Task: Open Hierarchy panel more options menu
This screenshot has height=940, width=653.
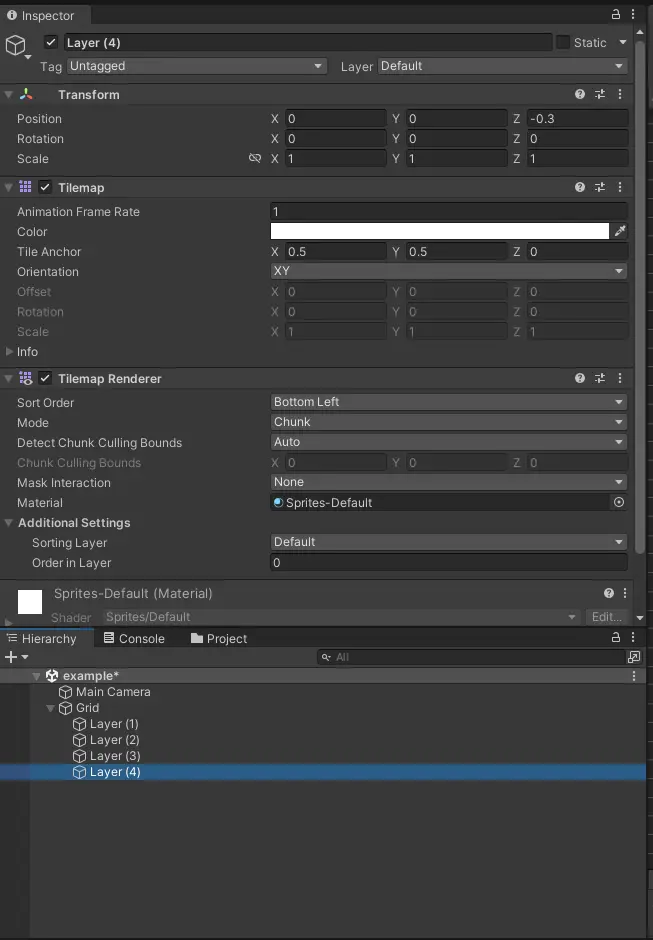Action: tap(633, 638)
